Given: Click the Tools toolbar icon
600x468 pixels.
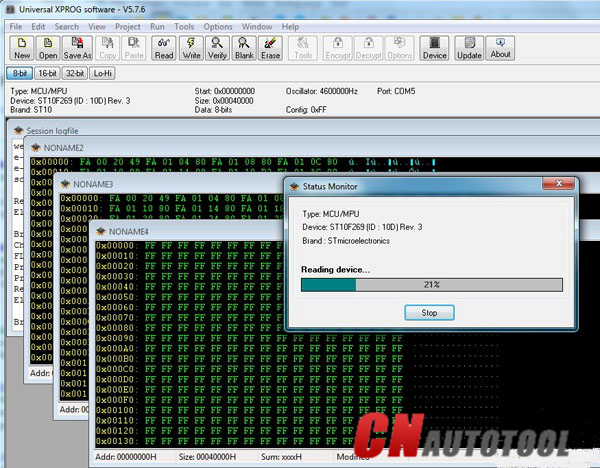Looking at the screenshot, I should 303,48.
